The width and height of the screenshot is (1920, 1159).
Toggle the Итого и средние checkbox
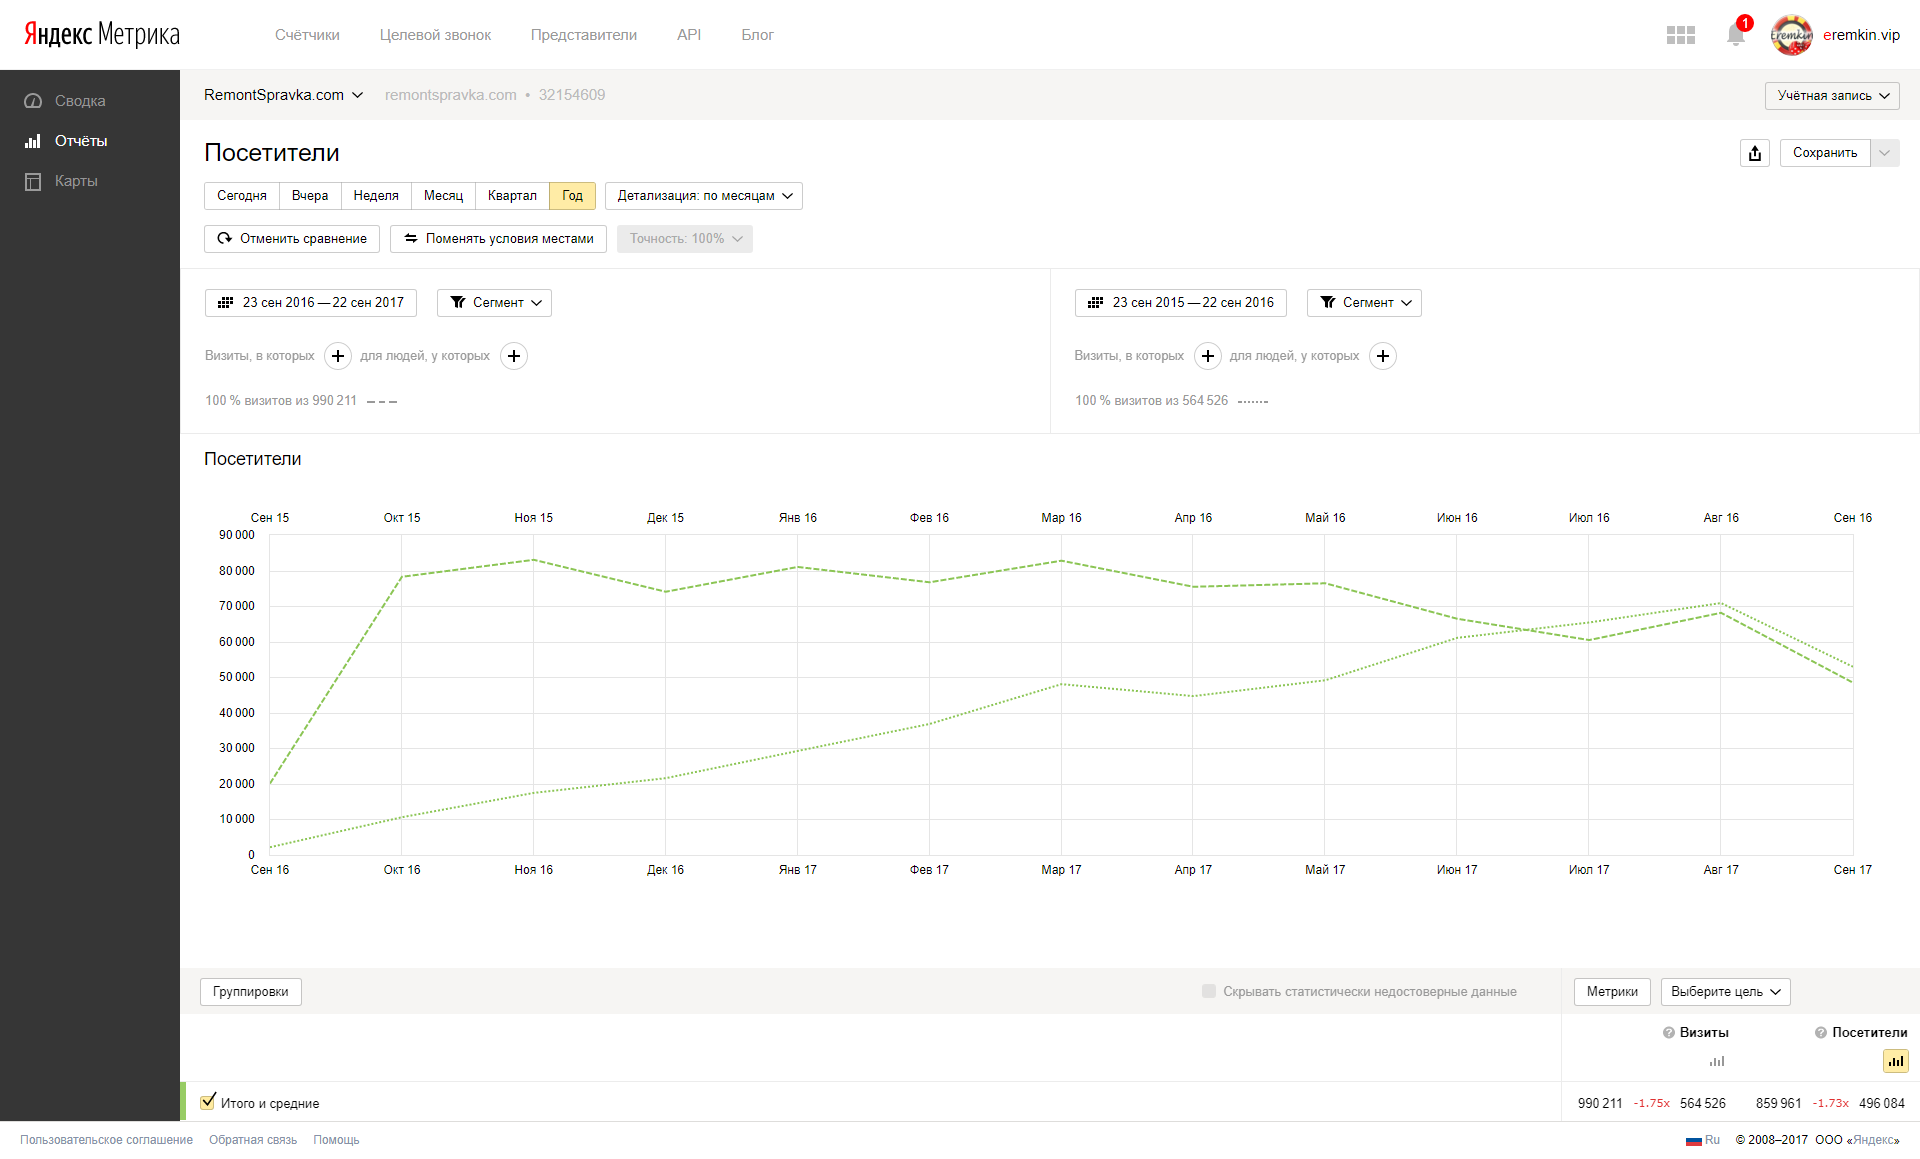[x=208, y=1102]
